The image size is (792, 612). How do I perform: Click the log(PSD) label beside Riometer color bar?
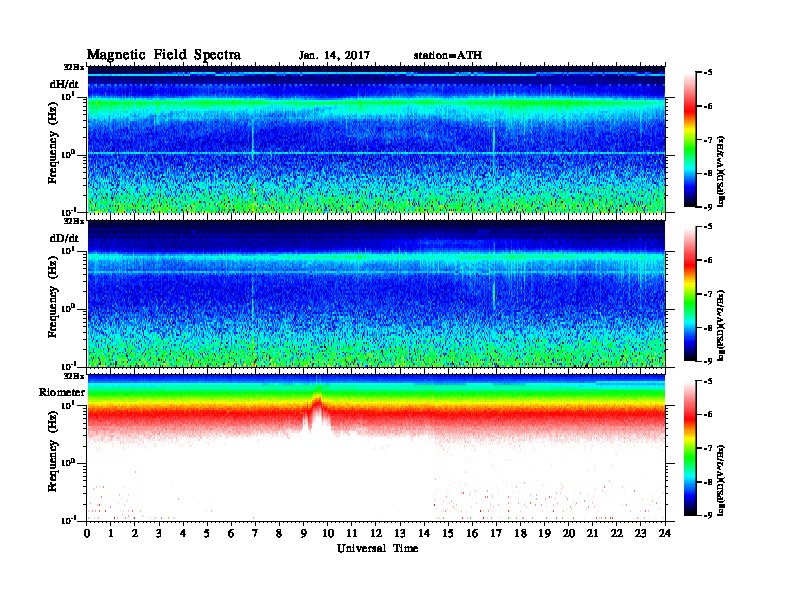click(721, 480)
